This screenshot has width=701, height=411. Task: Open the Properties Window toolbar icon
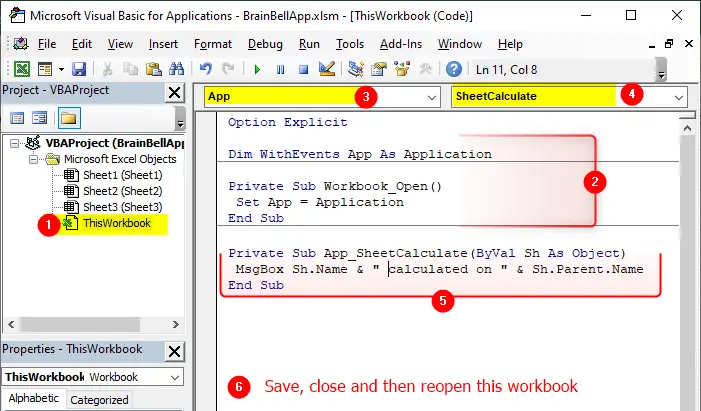[x=379, y=69]
